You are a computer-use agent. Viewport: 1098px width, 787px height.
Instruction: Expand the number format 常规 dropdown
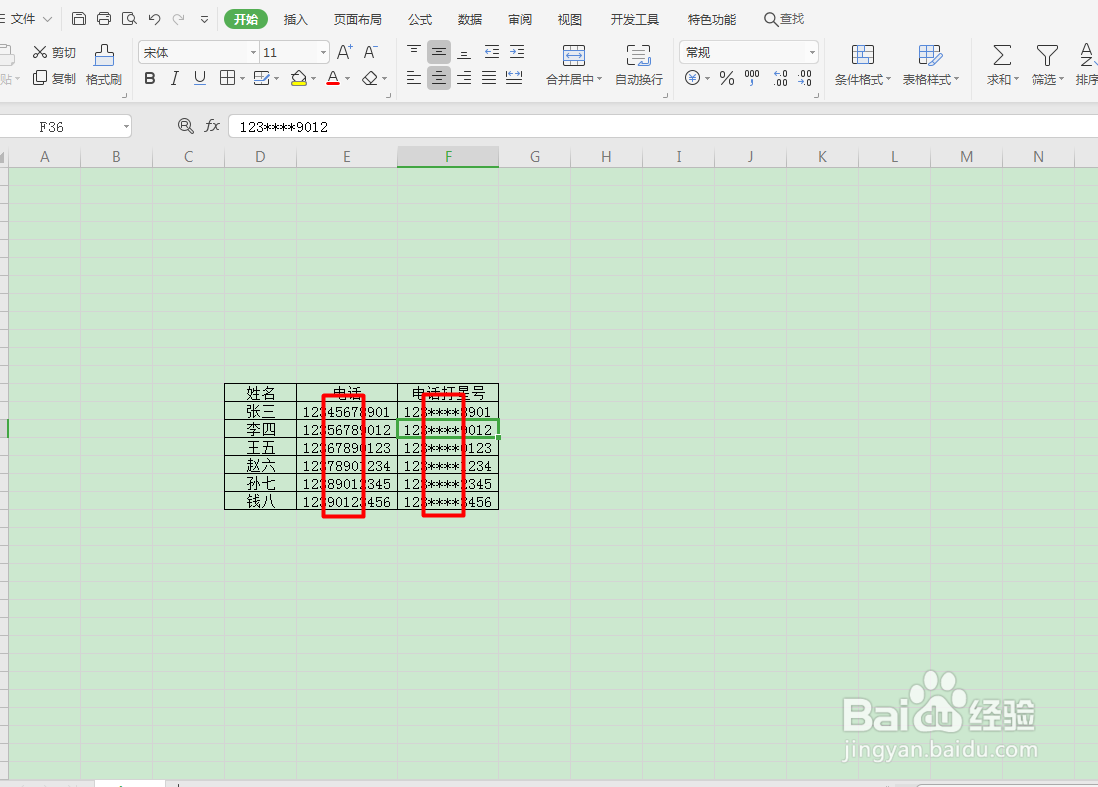812,53
